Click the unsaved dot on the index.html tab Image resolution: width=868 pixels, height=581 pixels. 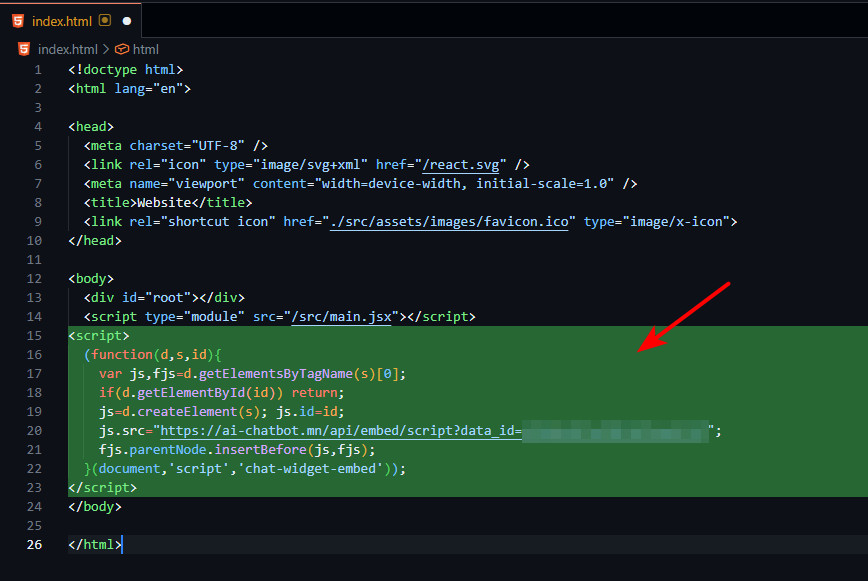127,20
